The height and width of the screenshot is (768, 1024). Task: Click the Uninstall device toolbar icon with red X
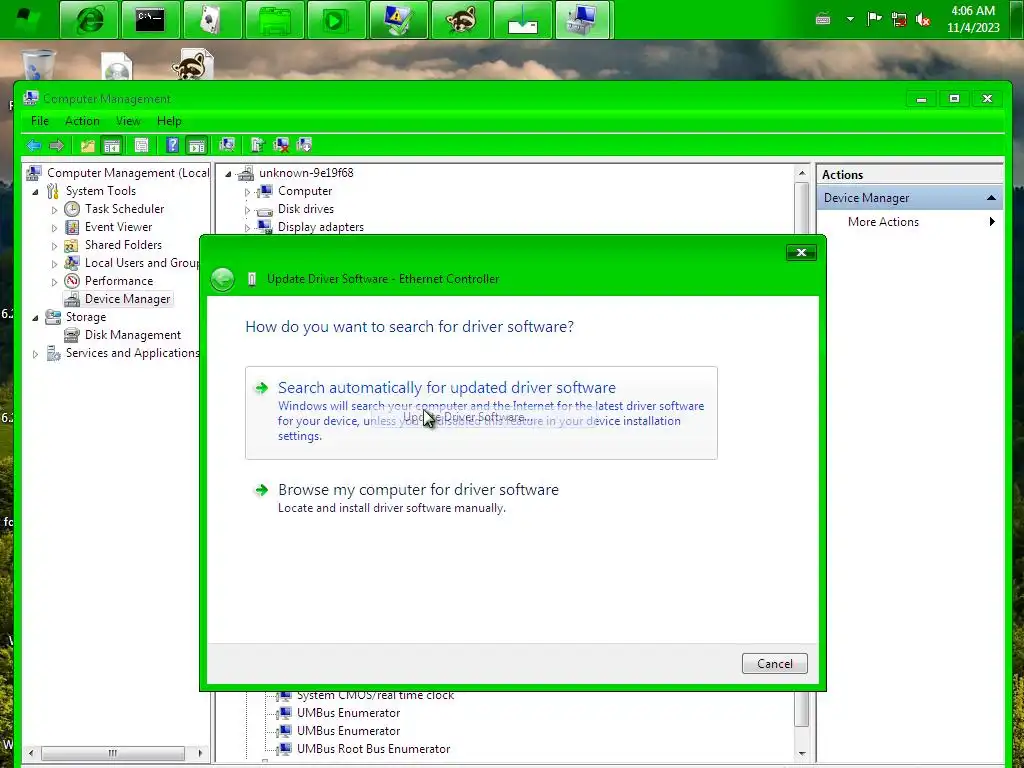pyautogui.click(x=281, y=145)
